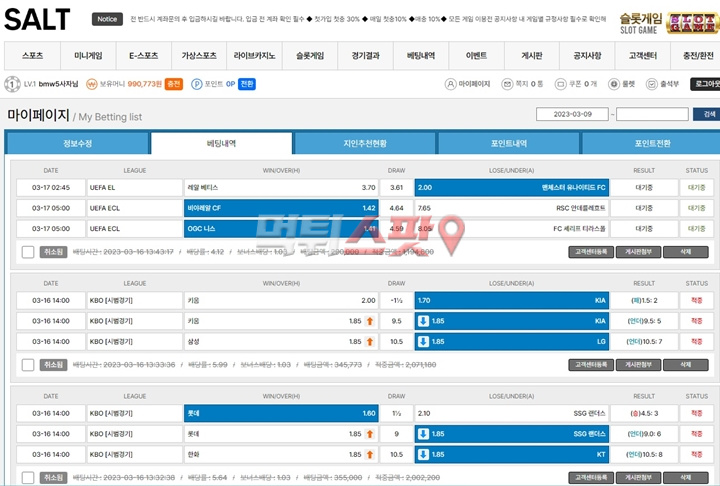720x486 pixels.
Task: Switch to the 포인트내역 tab
Action: 509,144
